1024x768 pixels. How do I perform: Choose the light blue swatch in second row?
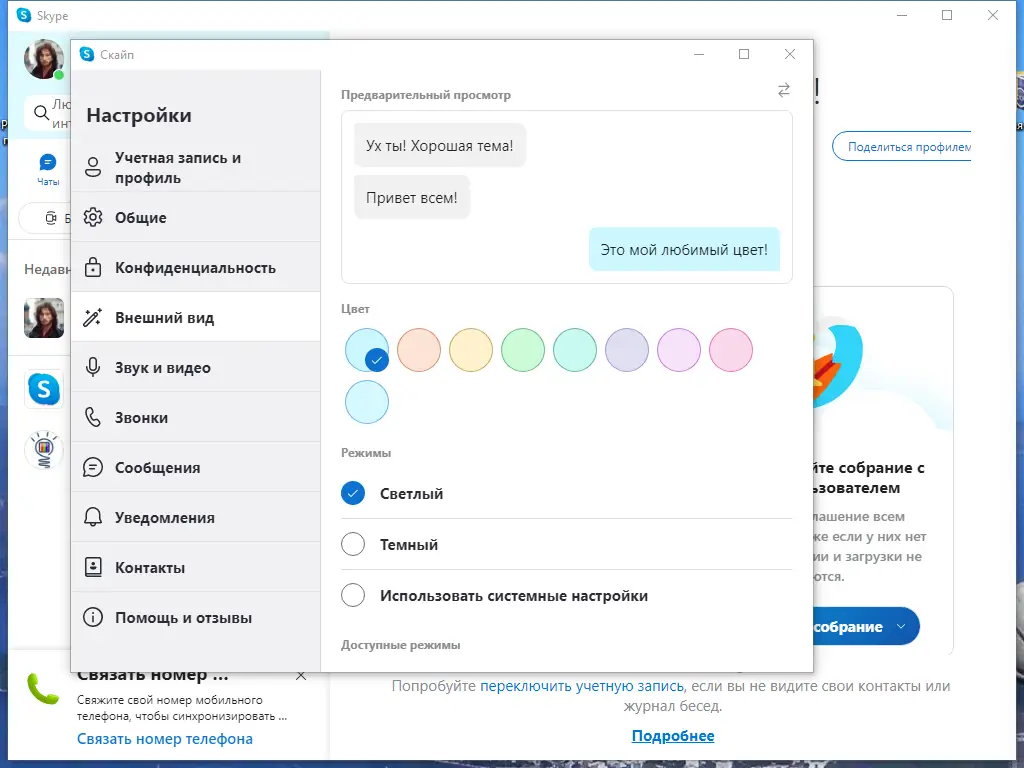pos(367,402)
